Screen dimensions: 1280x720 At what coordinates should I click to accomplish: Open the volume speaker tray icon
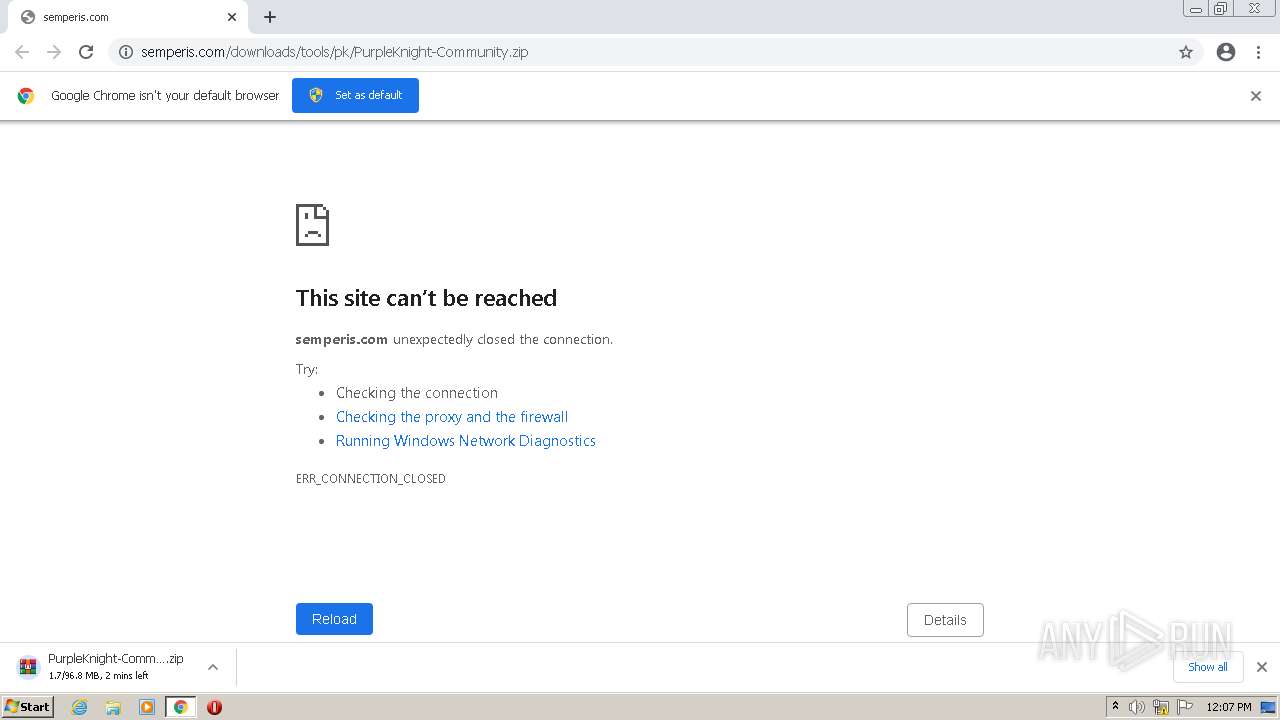(x=1137, y=707)
